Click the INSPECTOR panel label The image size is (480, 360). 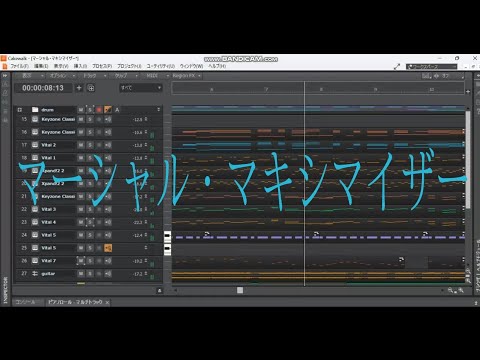click(x=5, y=290)
